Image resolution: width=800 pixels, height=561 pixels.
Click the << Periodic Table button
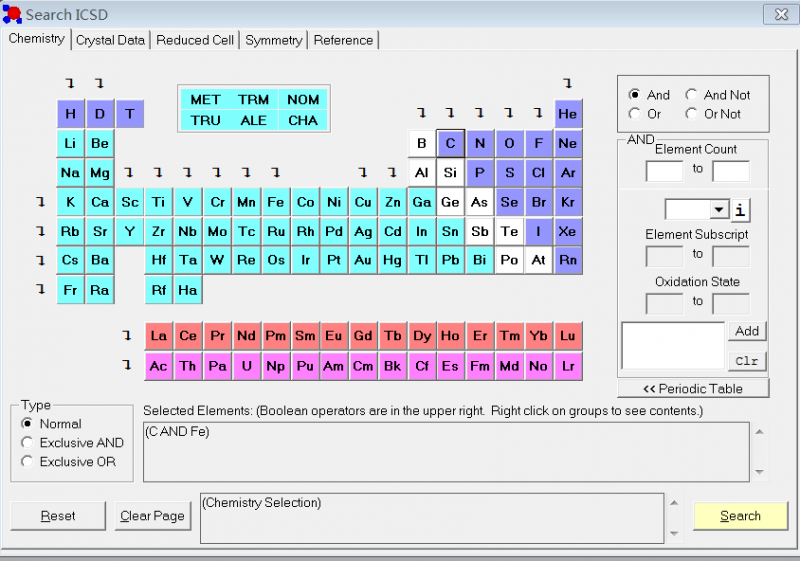pos(693,389)
